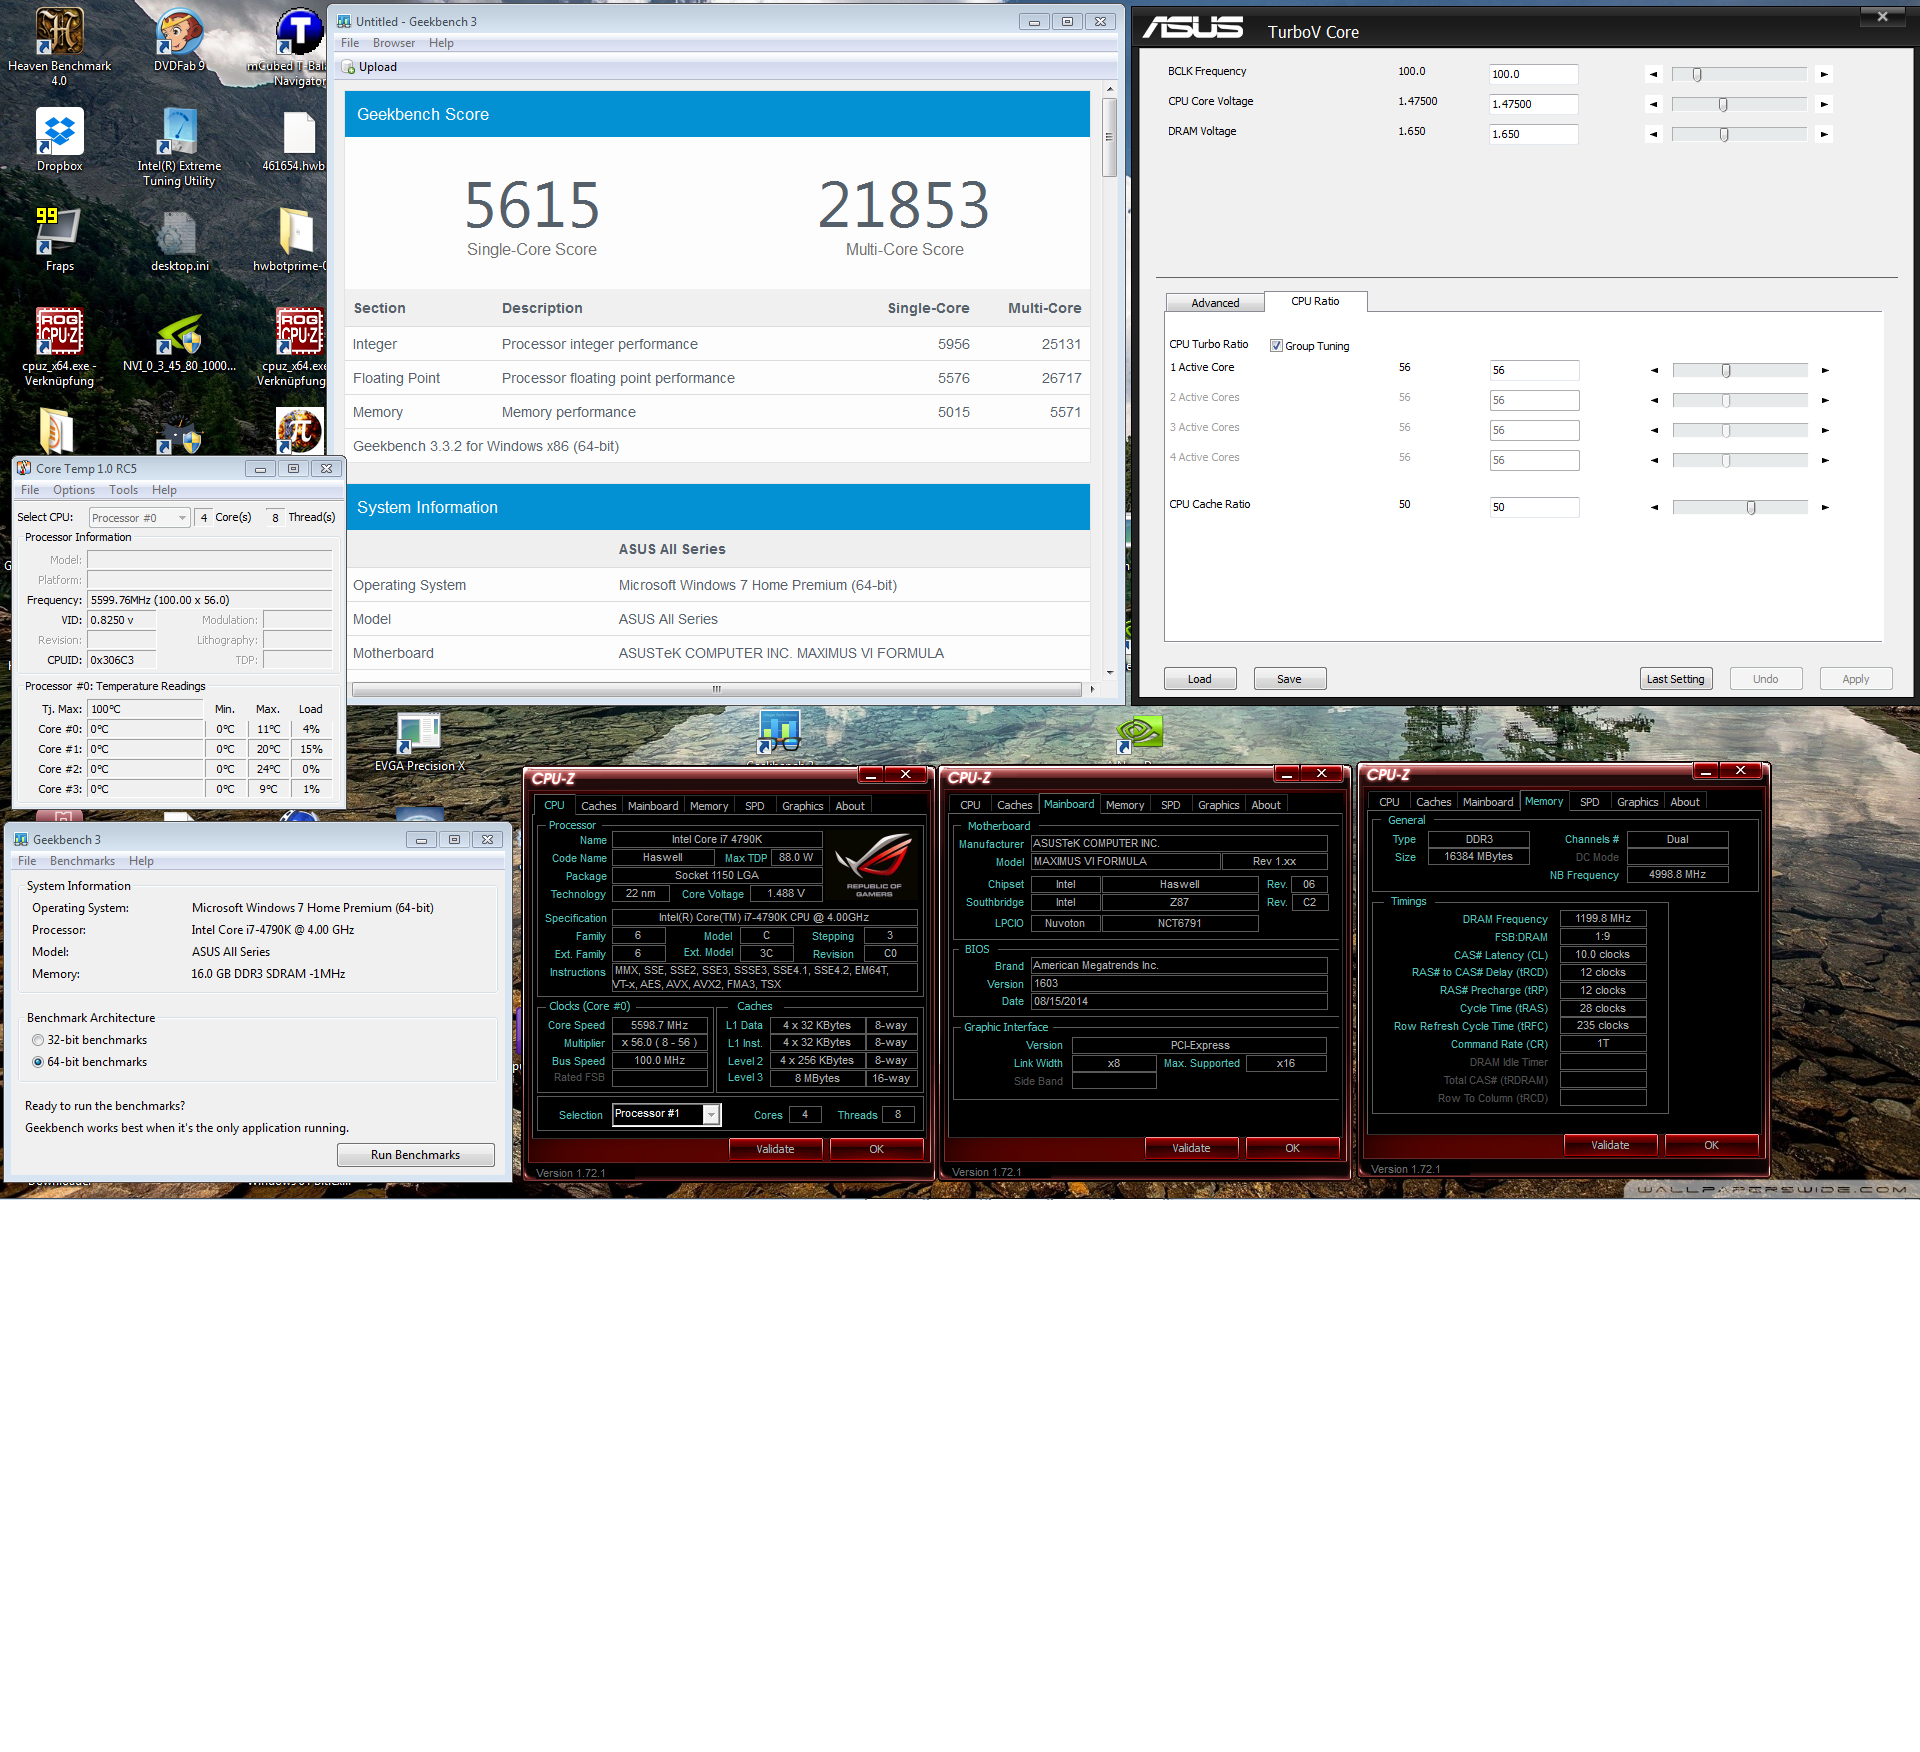This screenshot has width=1920, height=1752.
Task: Click CPU Core Voltage 1.47500 input field
Action: click(1533, 104)
